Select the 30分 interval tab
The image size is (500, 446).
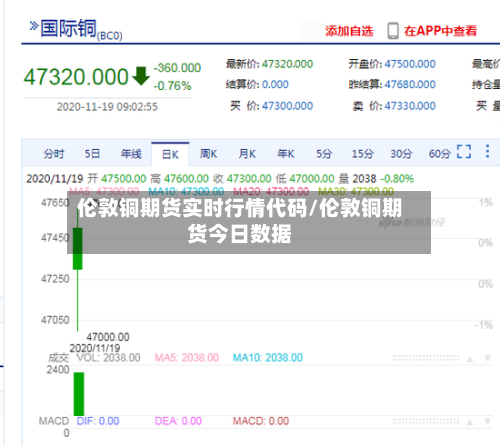[x=401, y=154]
